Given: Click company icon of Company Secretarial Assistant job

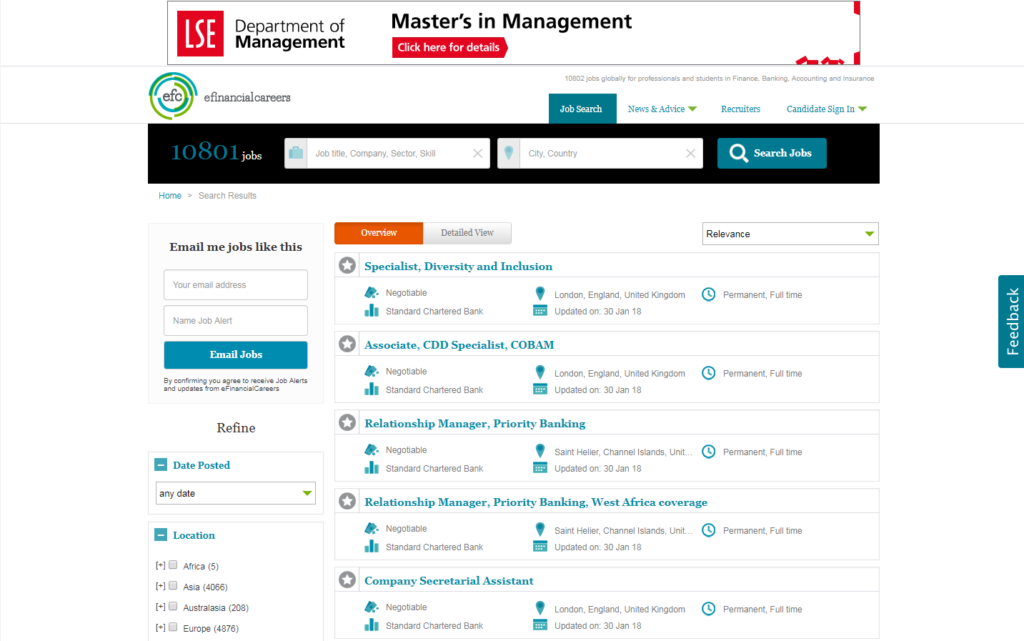Looking at the screenshot, I should coord(372,625).
